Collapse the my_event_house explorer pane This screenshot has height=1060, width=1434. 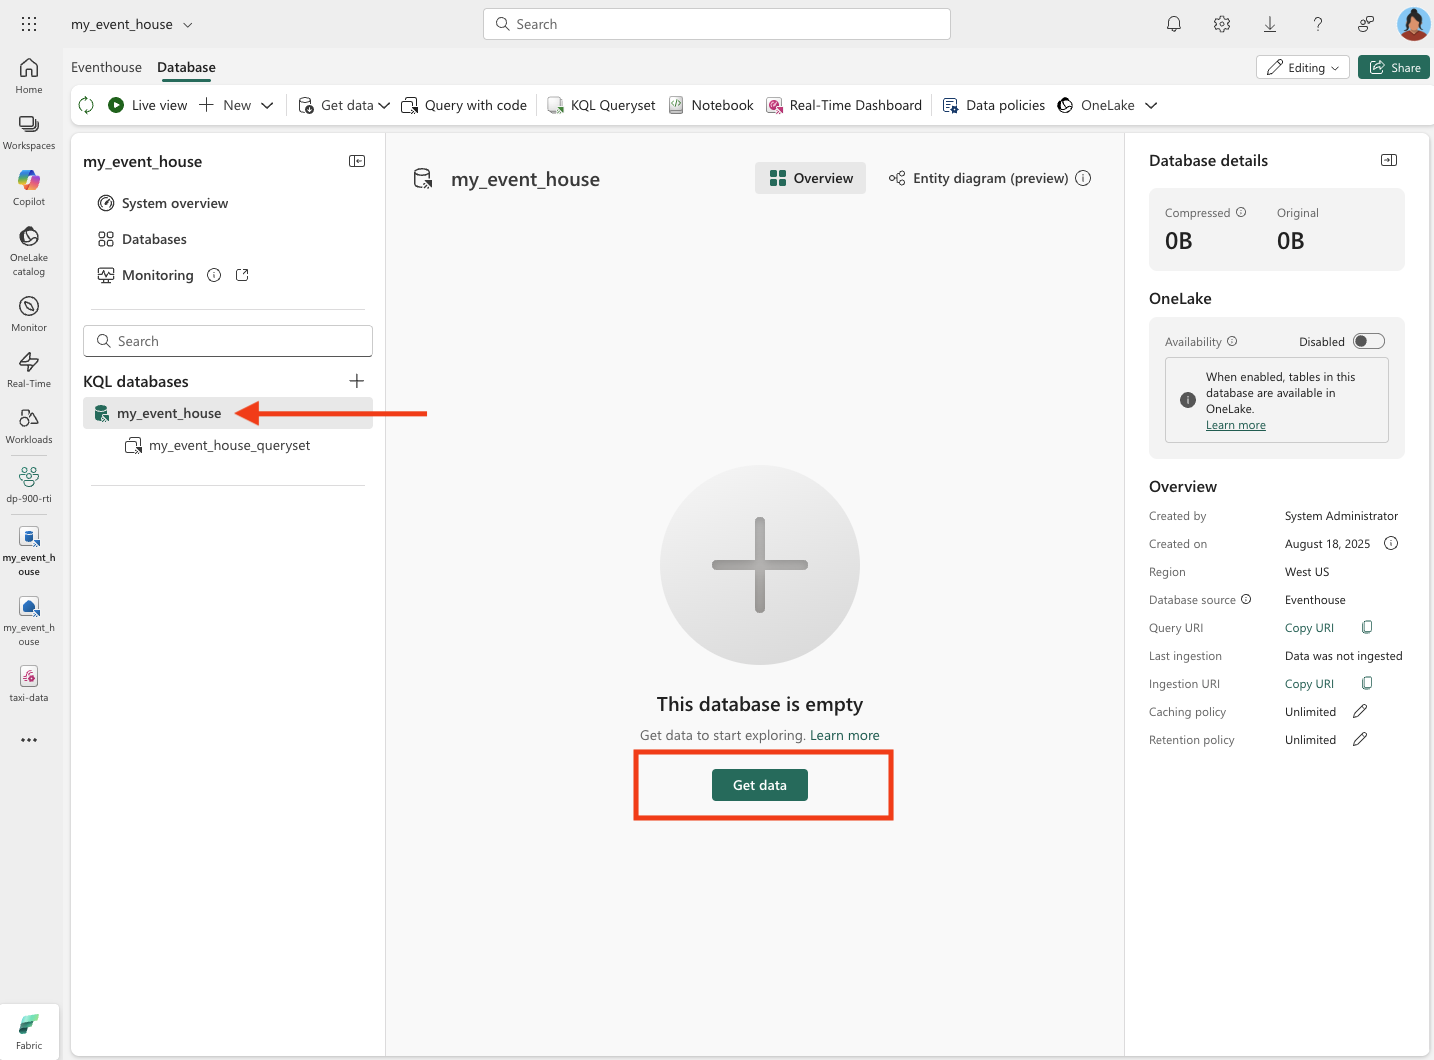(x=357, y=161)
